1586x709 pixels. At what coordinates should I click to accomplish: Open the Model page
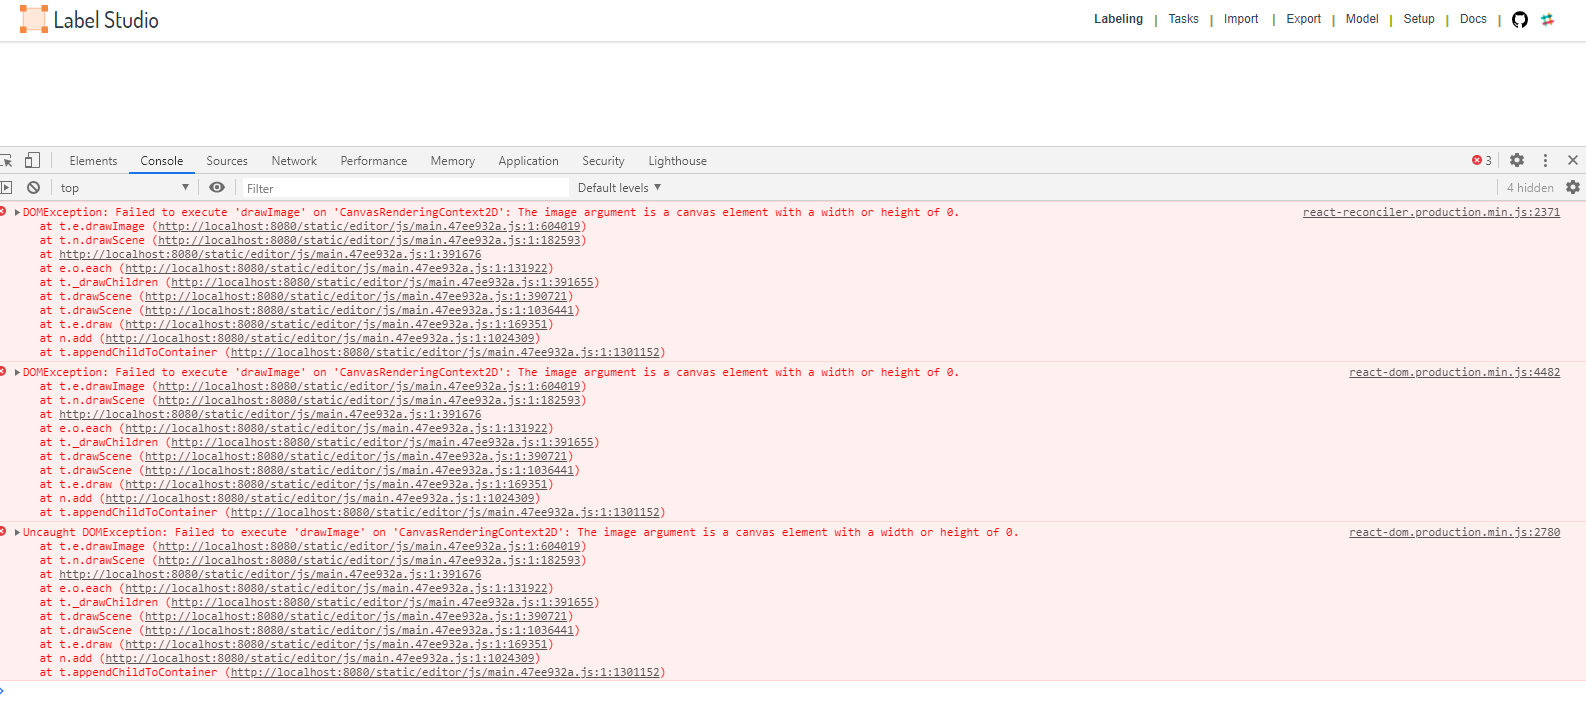pos(1362,19)
